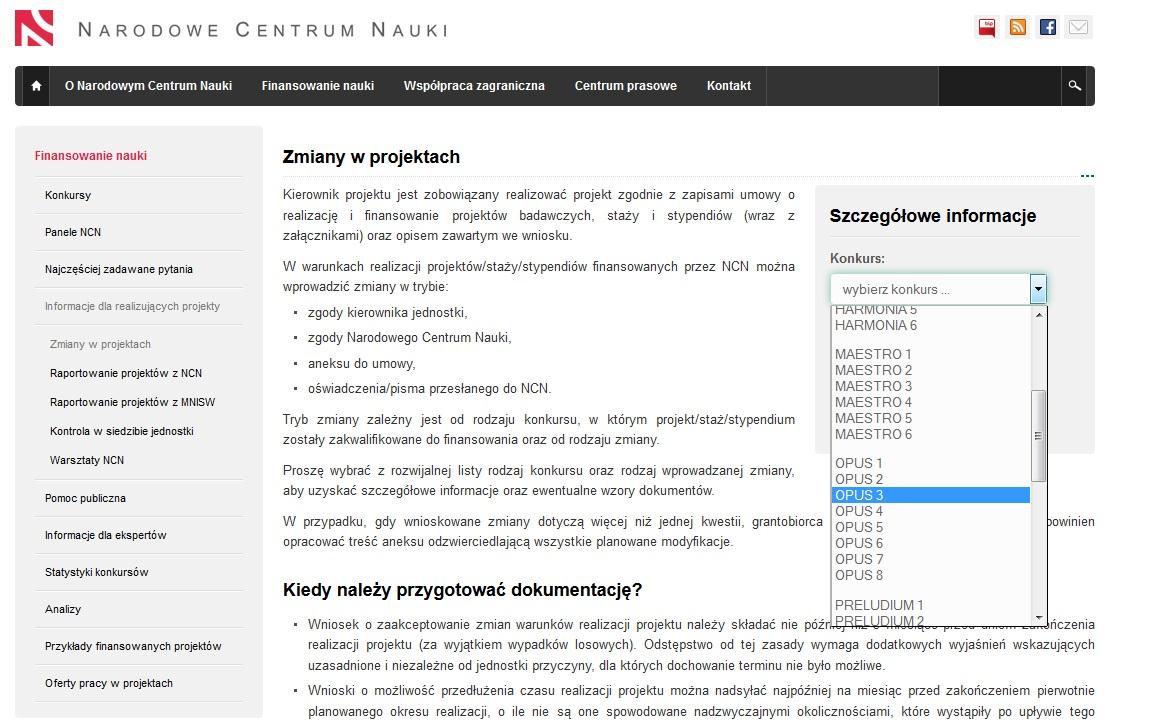This screenshot has width=1152, height=725.
Task: Select OPUS 4 option
Action: (x=931, y=511)
